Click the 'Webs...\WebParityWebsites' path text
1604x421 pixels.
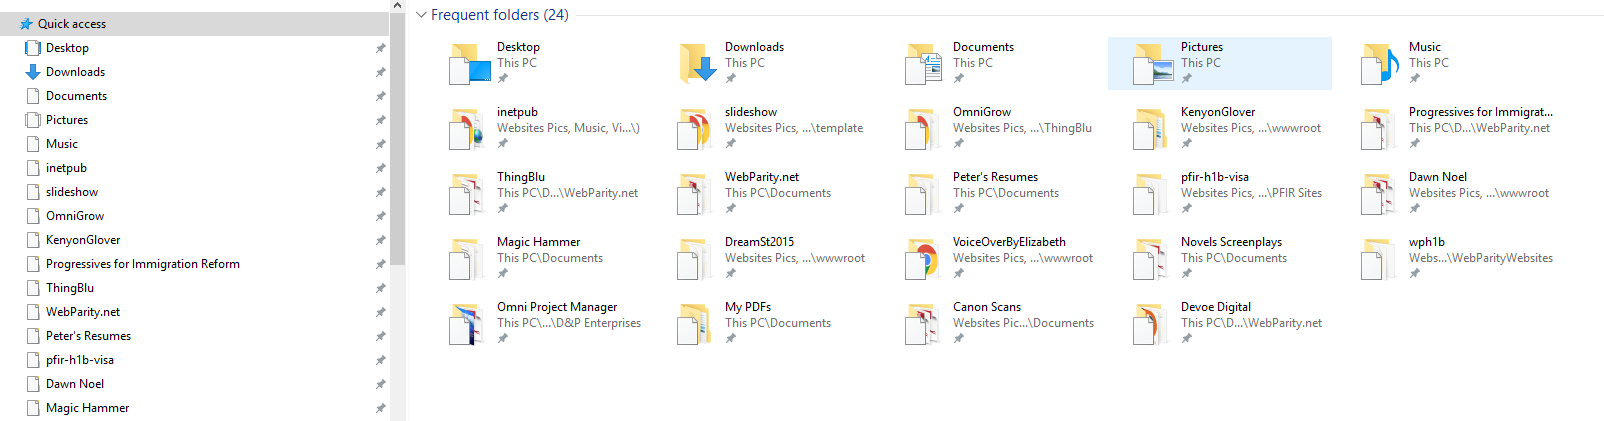(1481, 258)
